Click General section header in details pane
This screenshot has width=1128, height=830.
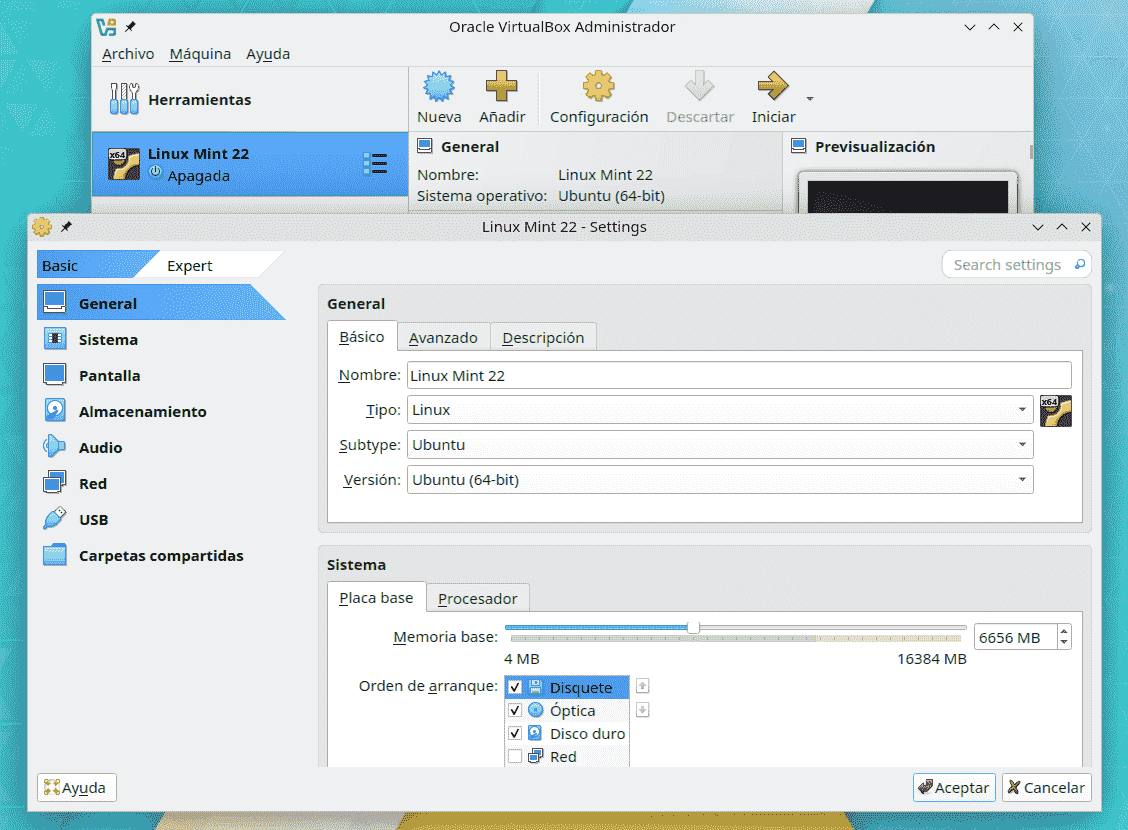(470, 147)
